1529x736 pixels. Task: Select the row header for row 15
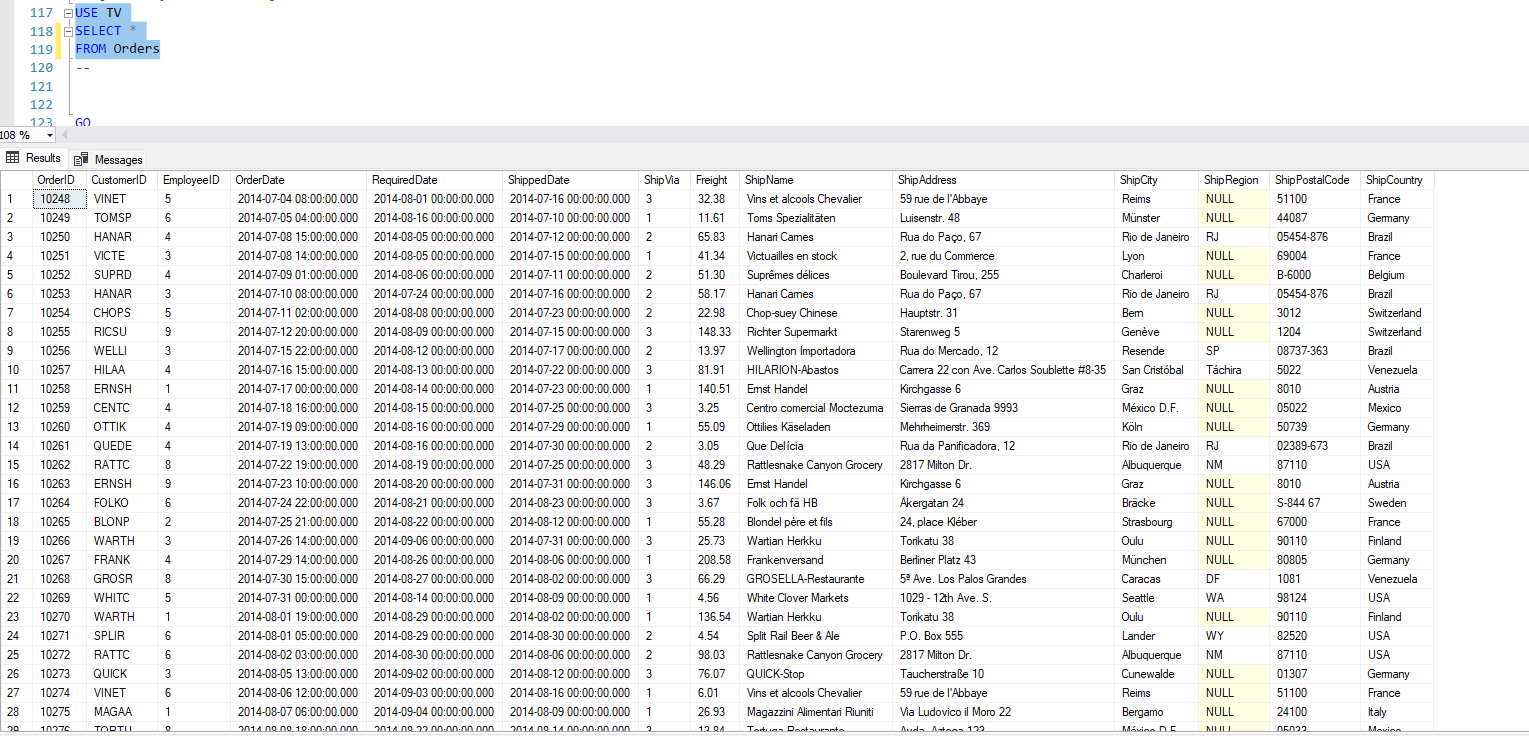pos(15,465)
